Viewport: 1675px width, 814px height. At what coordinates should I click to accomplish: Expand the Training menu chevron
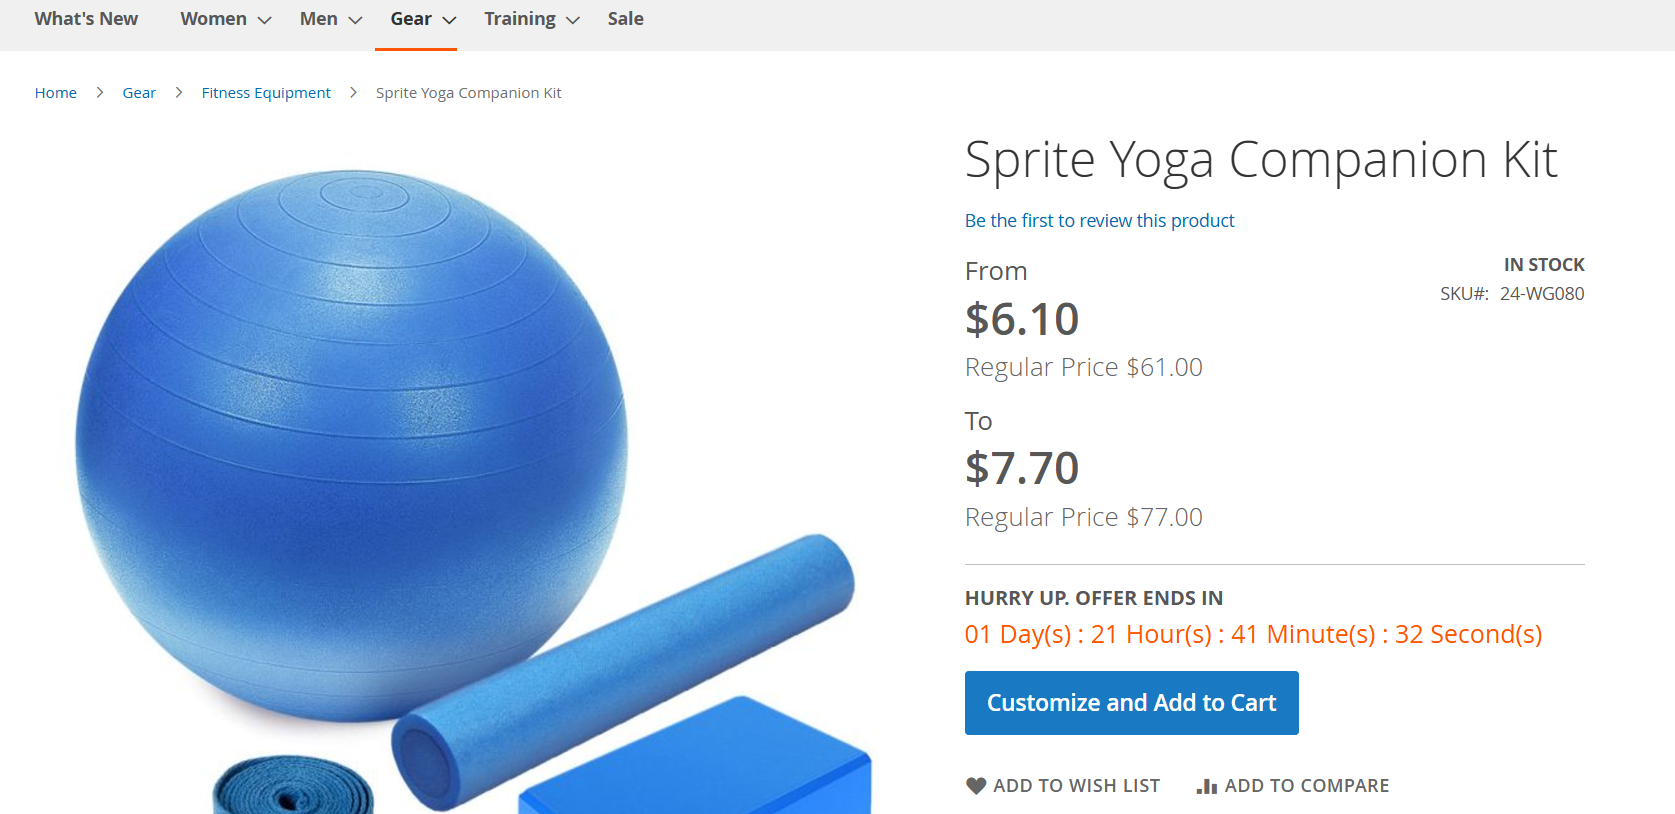tap(573, 20)
